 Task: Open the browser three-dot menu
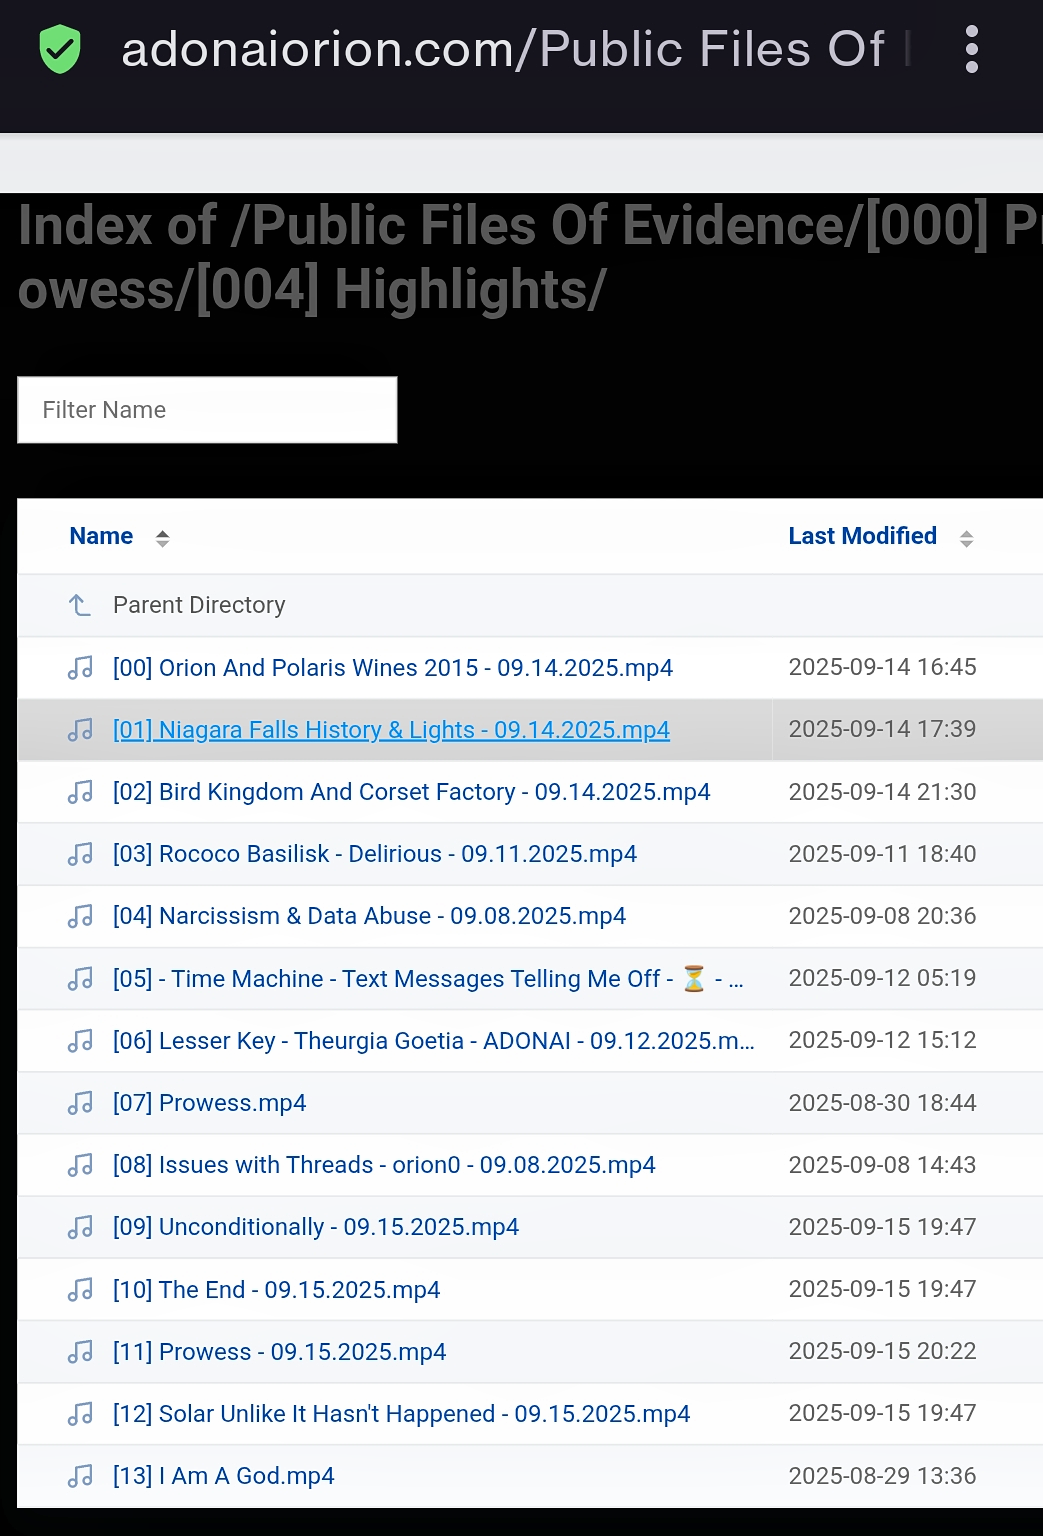(971, 50)
